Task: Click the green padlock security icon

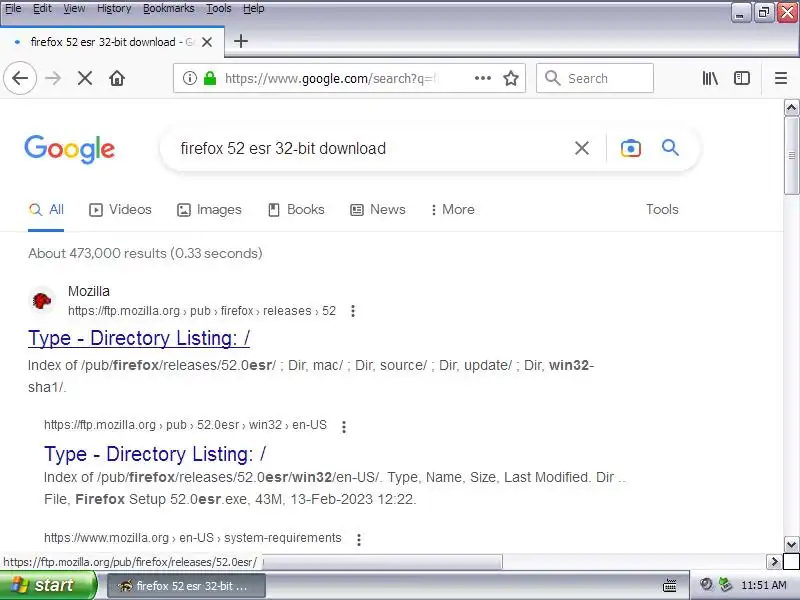Action: pos(210,78)
